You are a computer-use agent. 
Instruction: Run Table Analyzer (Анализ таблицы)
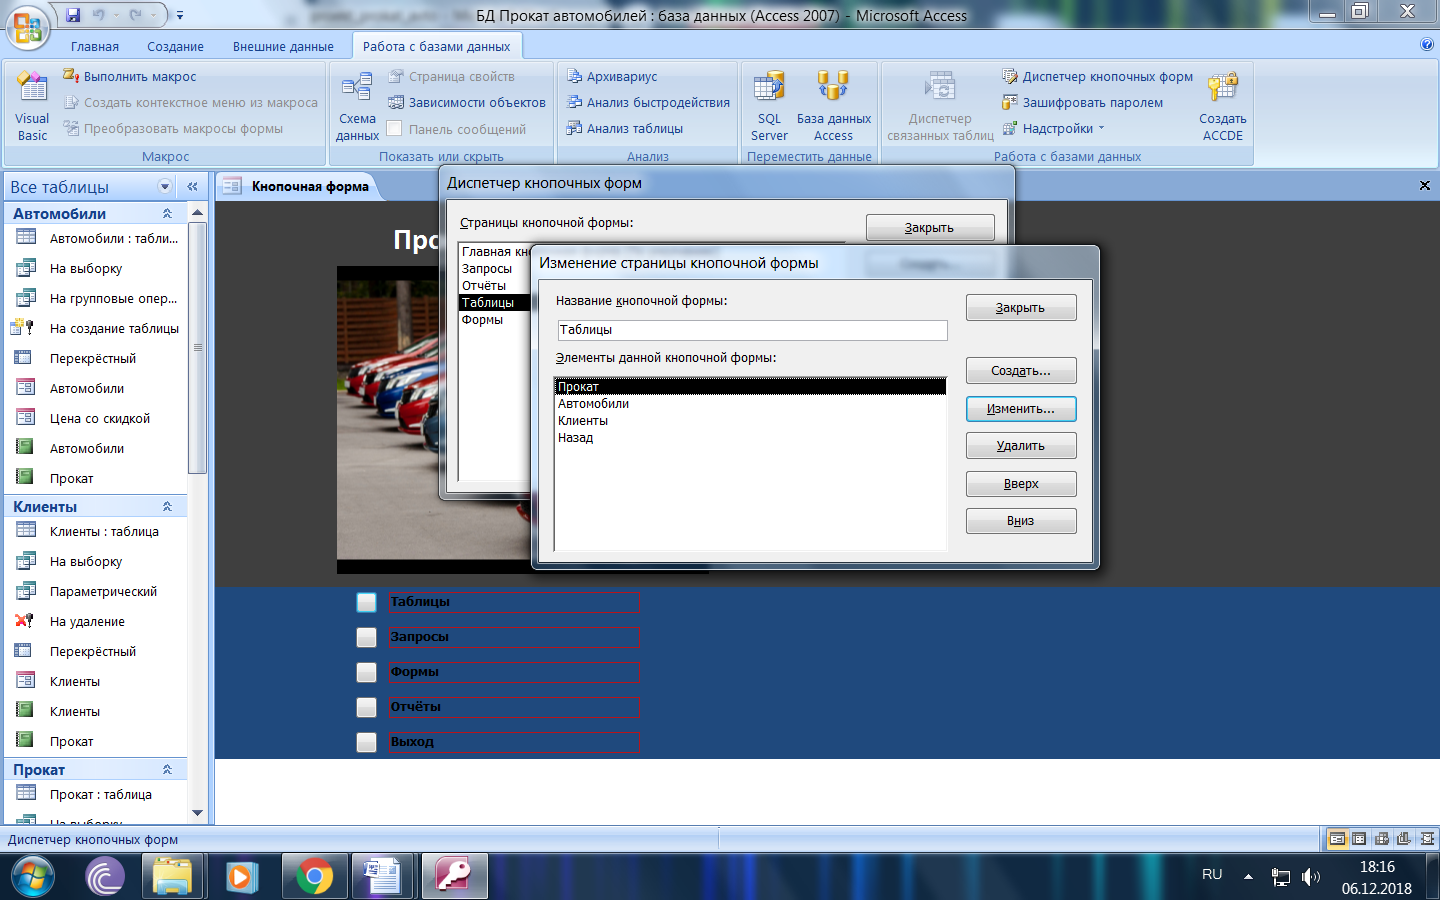(625, 128)
